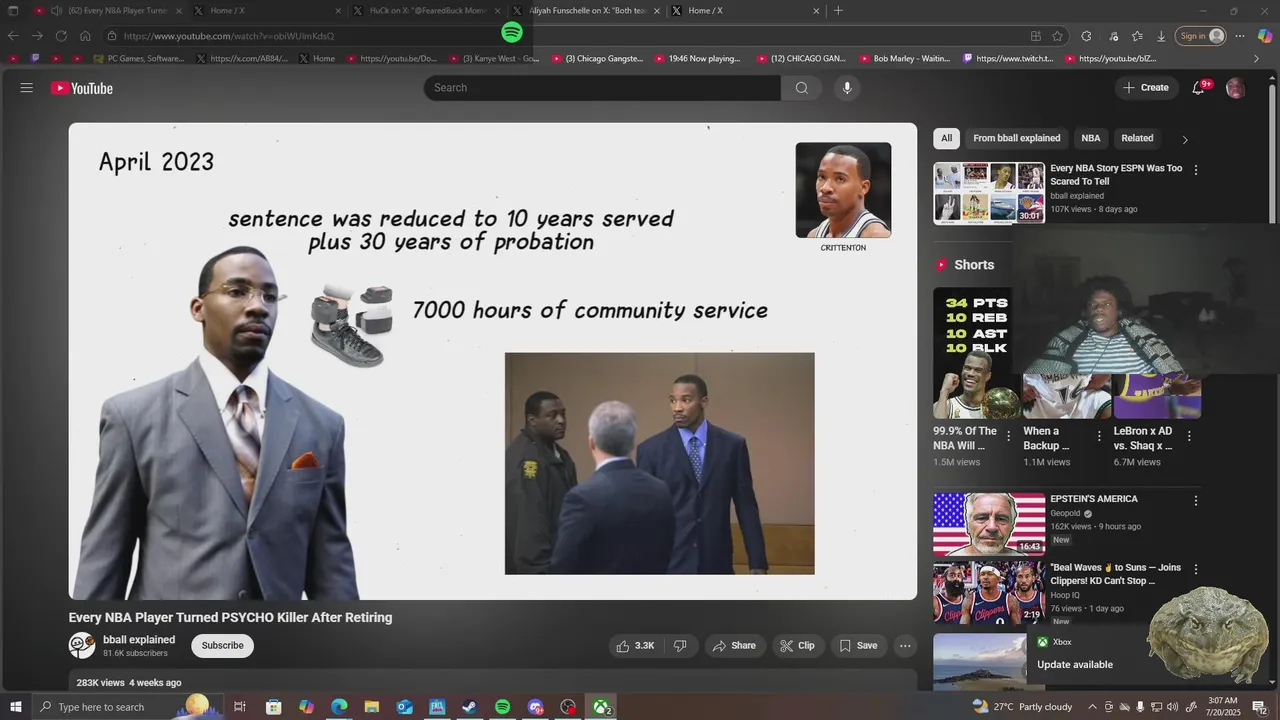This screenshot has width=1280, height=720.
Task: Click the Create button in YouTube header
Action: point(1146,88)
